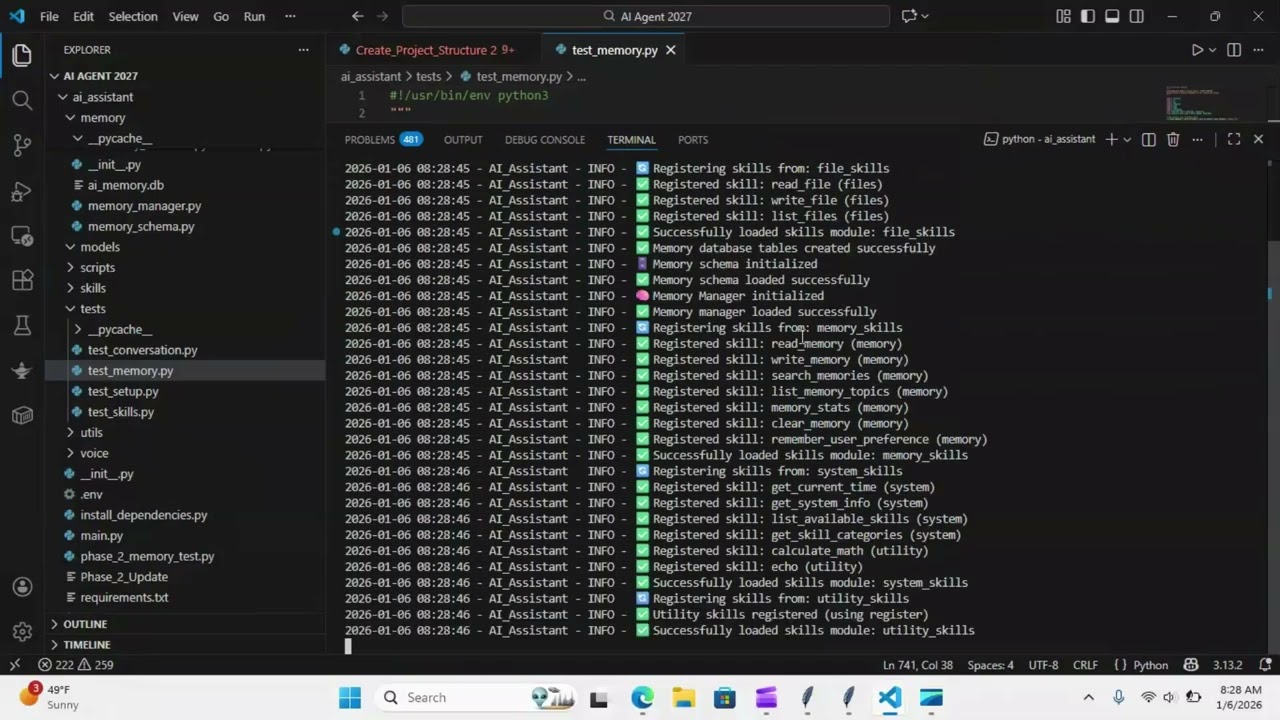Split the terminal panel
The height and width of the screenshot is (720, 1280).
(1149, 139)
